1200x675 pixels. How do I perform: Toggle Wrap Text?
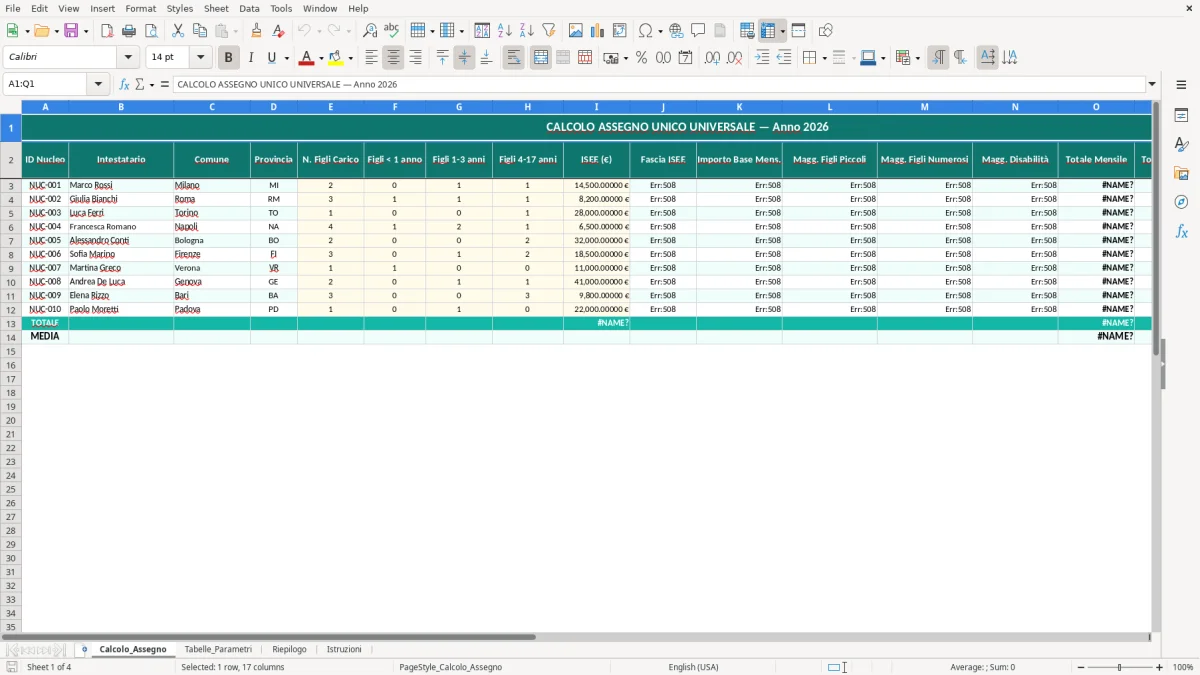pyautogui.click(x=514, y=58)
